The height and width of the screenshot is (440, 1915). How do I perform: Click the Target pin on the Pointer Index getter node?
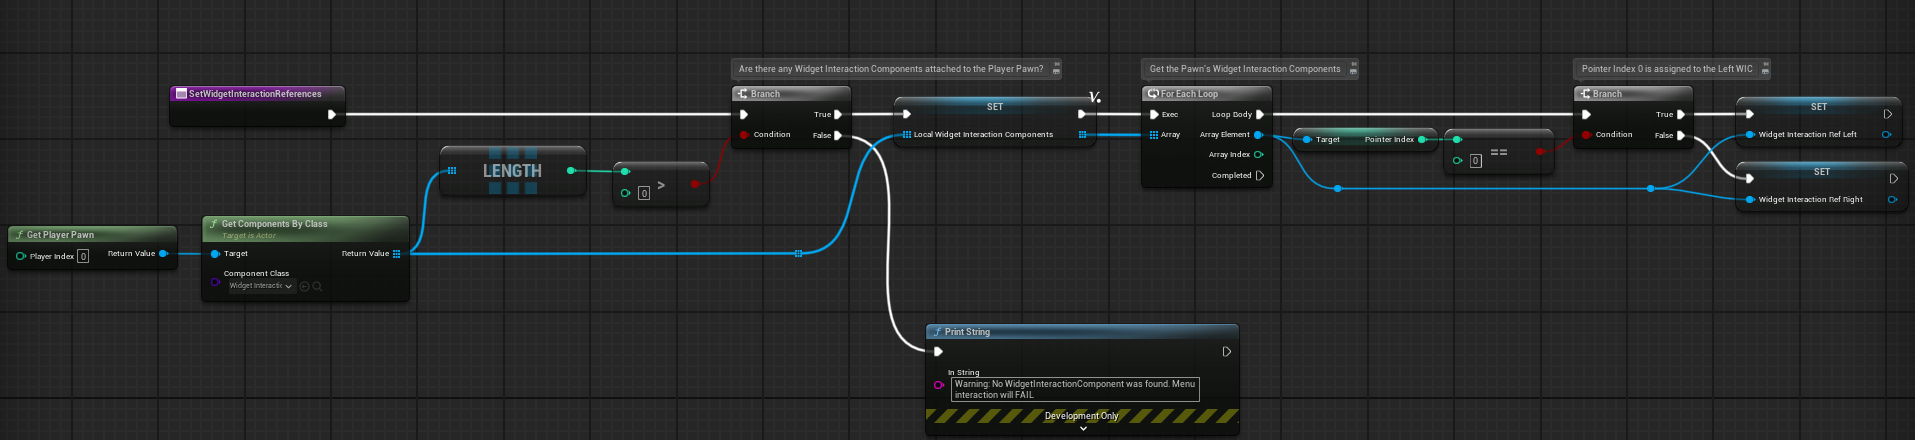1307,140
